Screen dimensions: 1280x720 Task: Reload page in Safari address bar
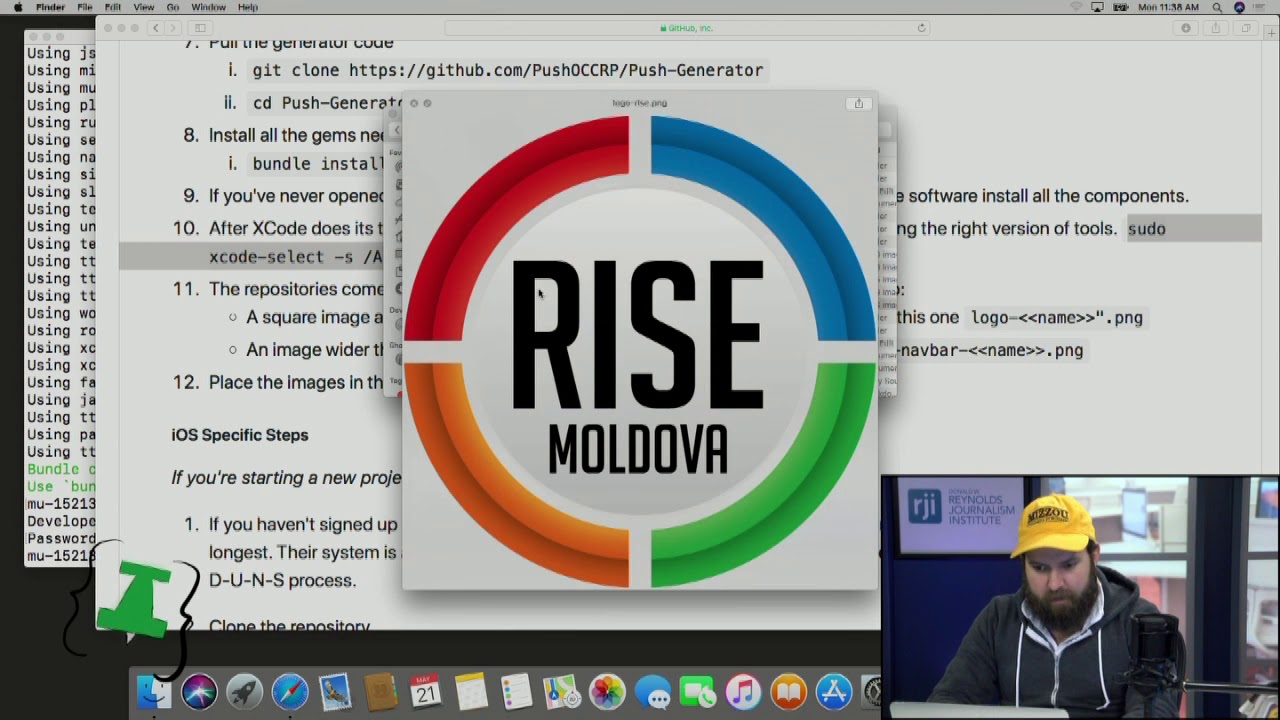(921, 28)
